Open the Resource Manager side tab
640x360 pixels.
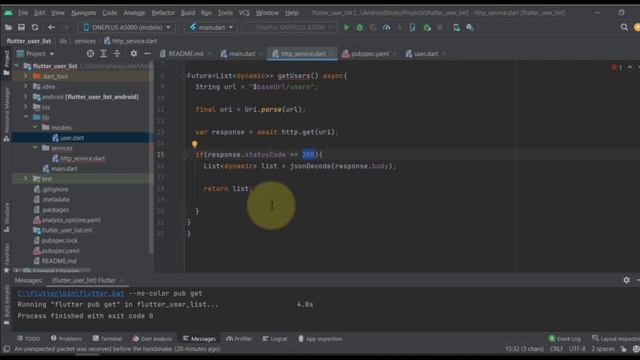click(7, 114)
